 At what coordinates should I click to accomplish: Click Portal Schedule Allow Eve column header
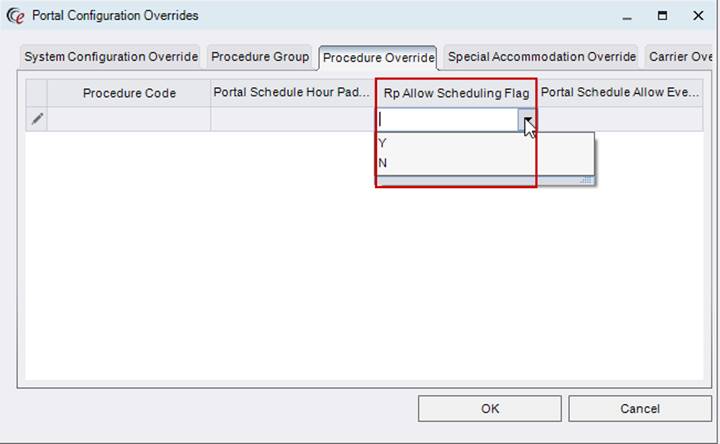coord(620,93)
